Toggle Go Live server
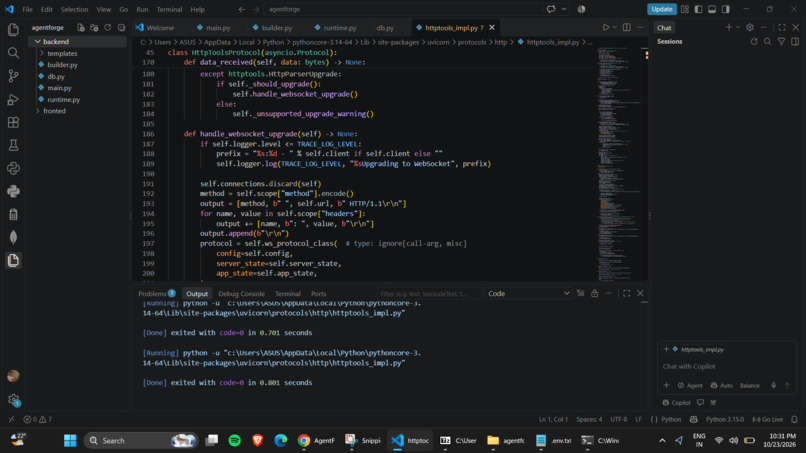The image size is (806, 453). point(767,419)
